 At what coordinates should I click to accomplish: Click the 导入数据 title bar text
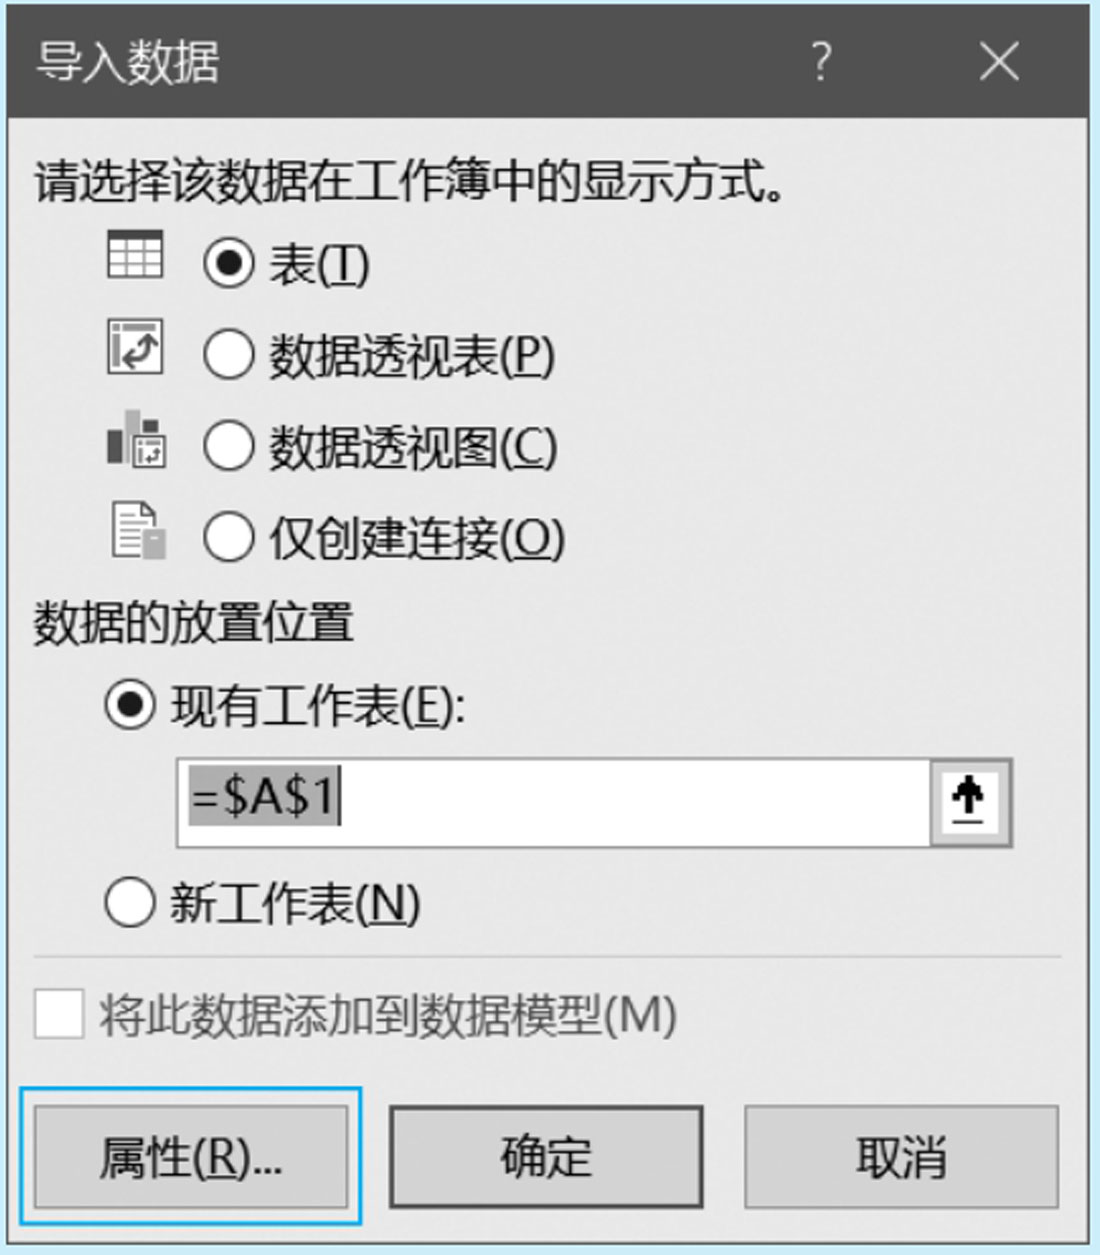tap(127, 62)
